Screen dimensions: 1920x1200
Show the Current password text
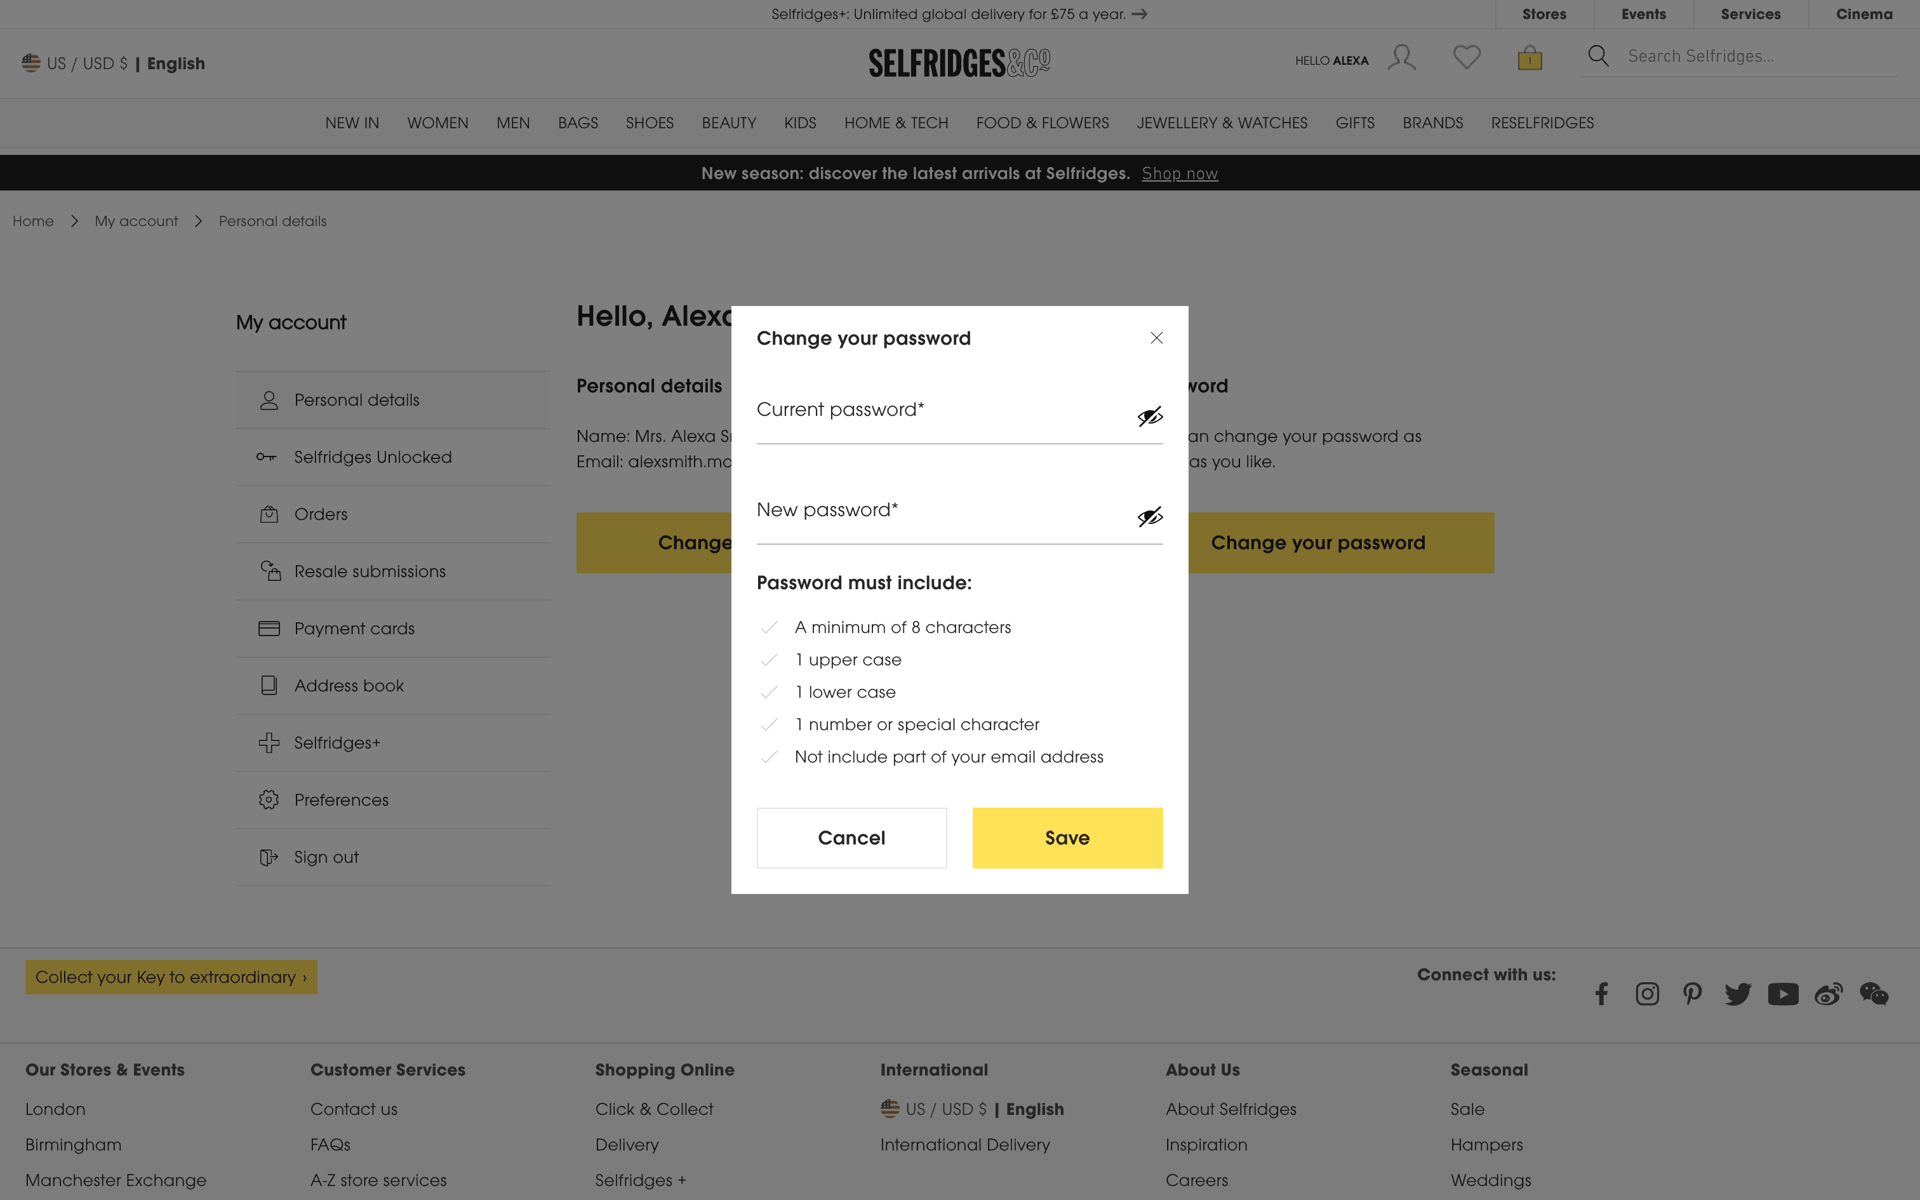[1150, 416]
